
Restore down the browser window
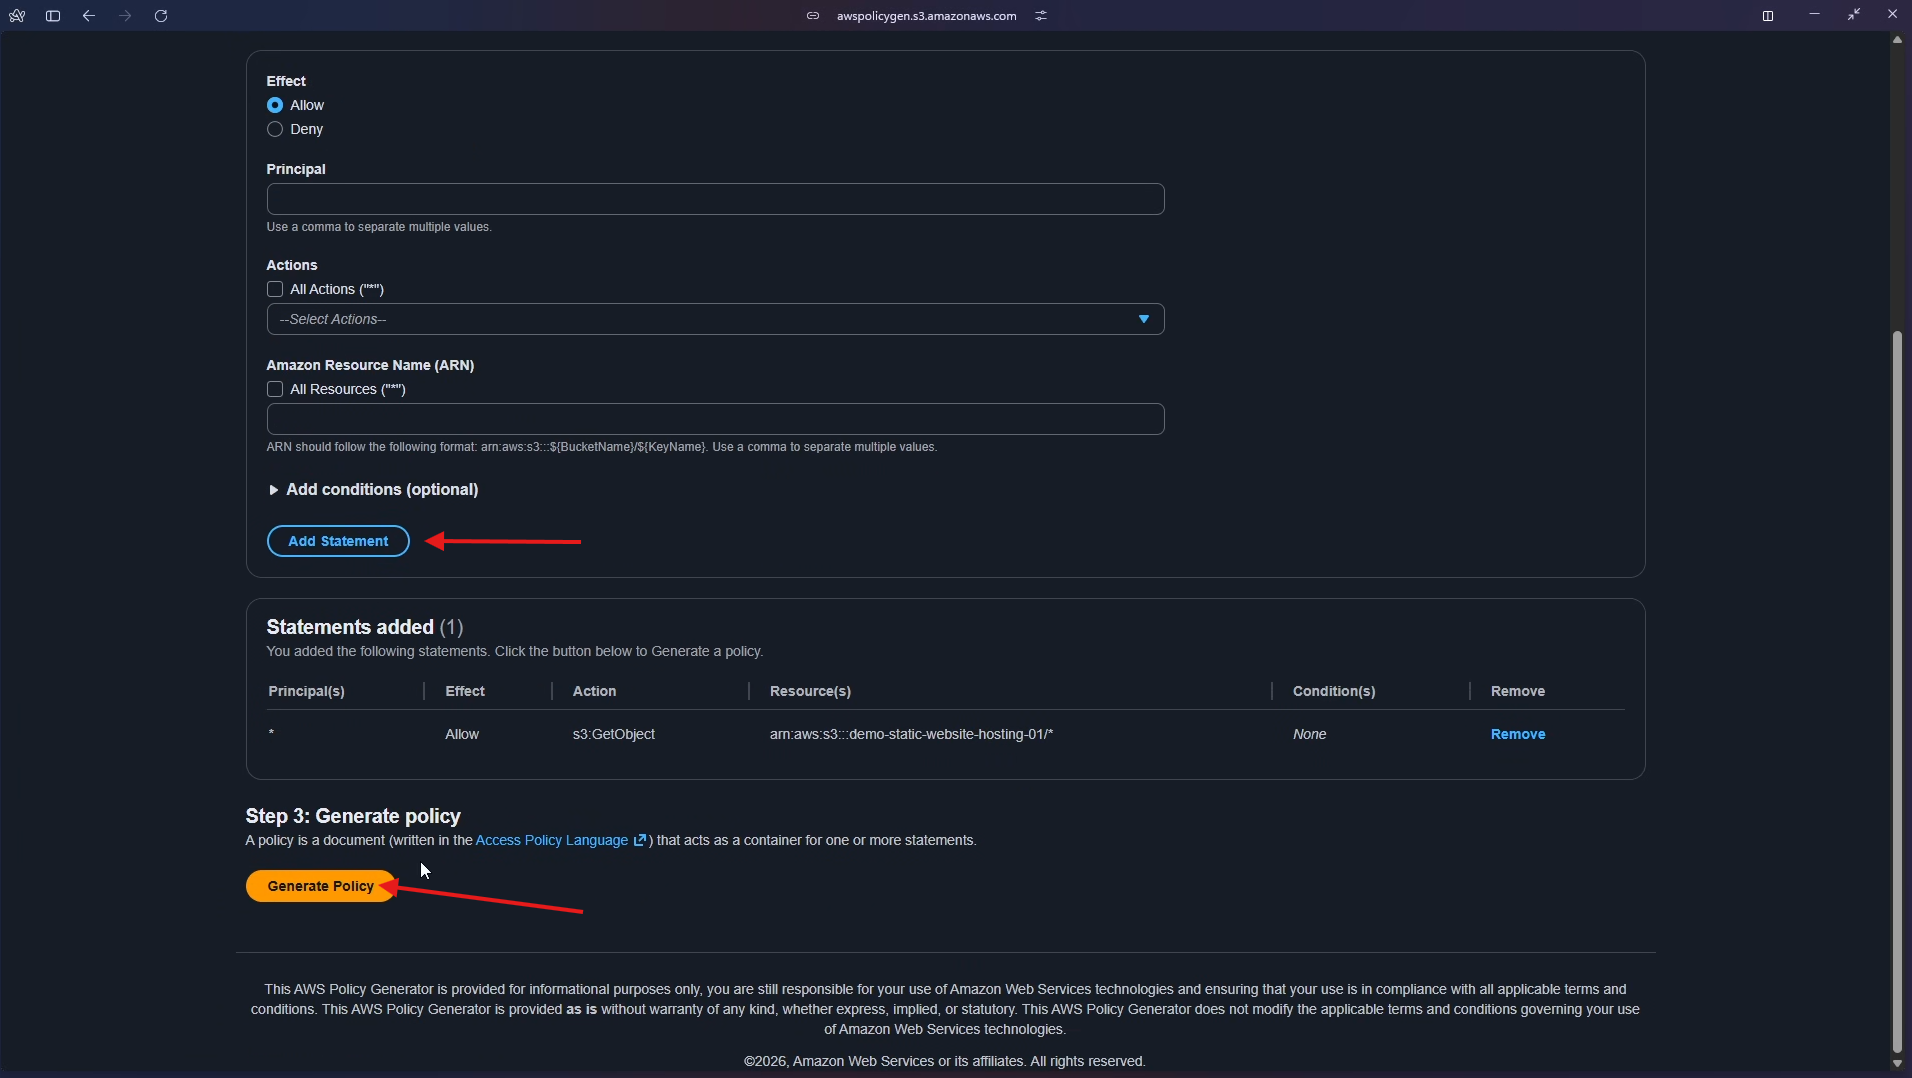click(x=1853, y=14)
